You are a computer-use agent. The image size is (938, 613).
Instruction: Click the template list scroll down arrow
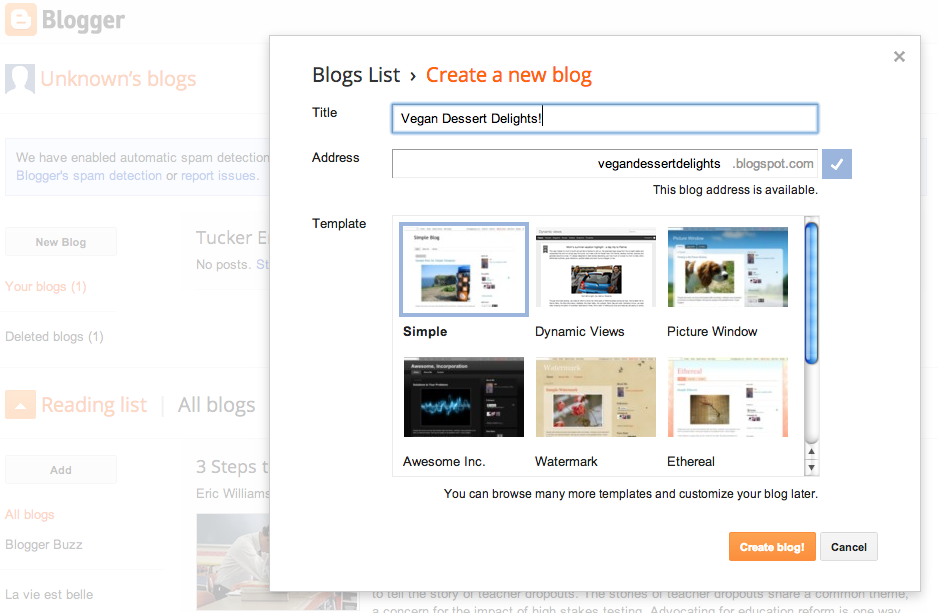pos(811,468)
